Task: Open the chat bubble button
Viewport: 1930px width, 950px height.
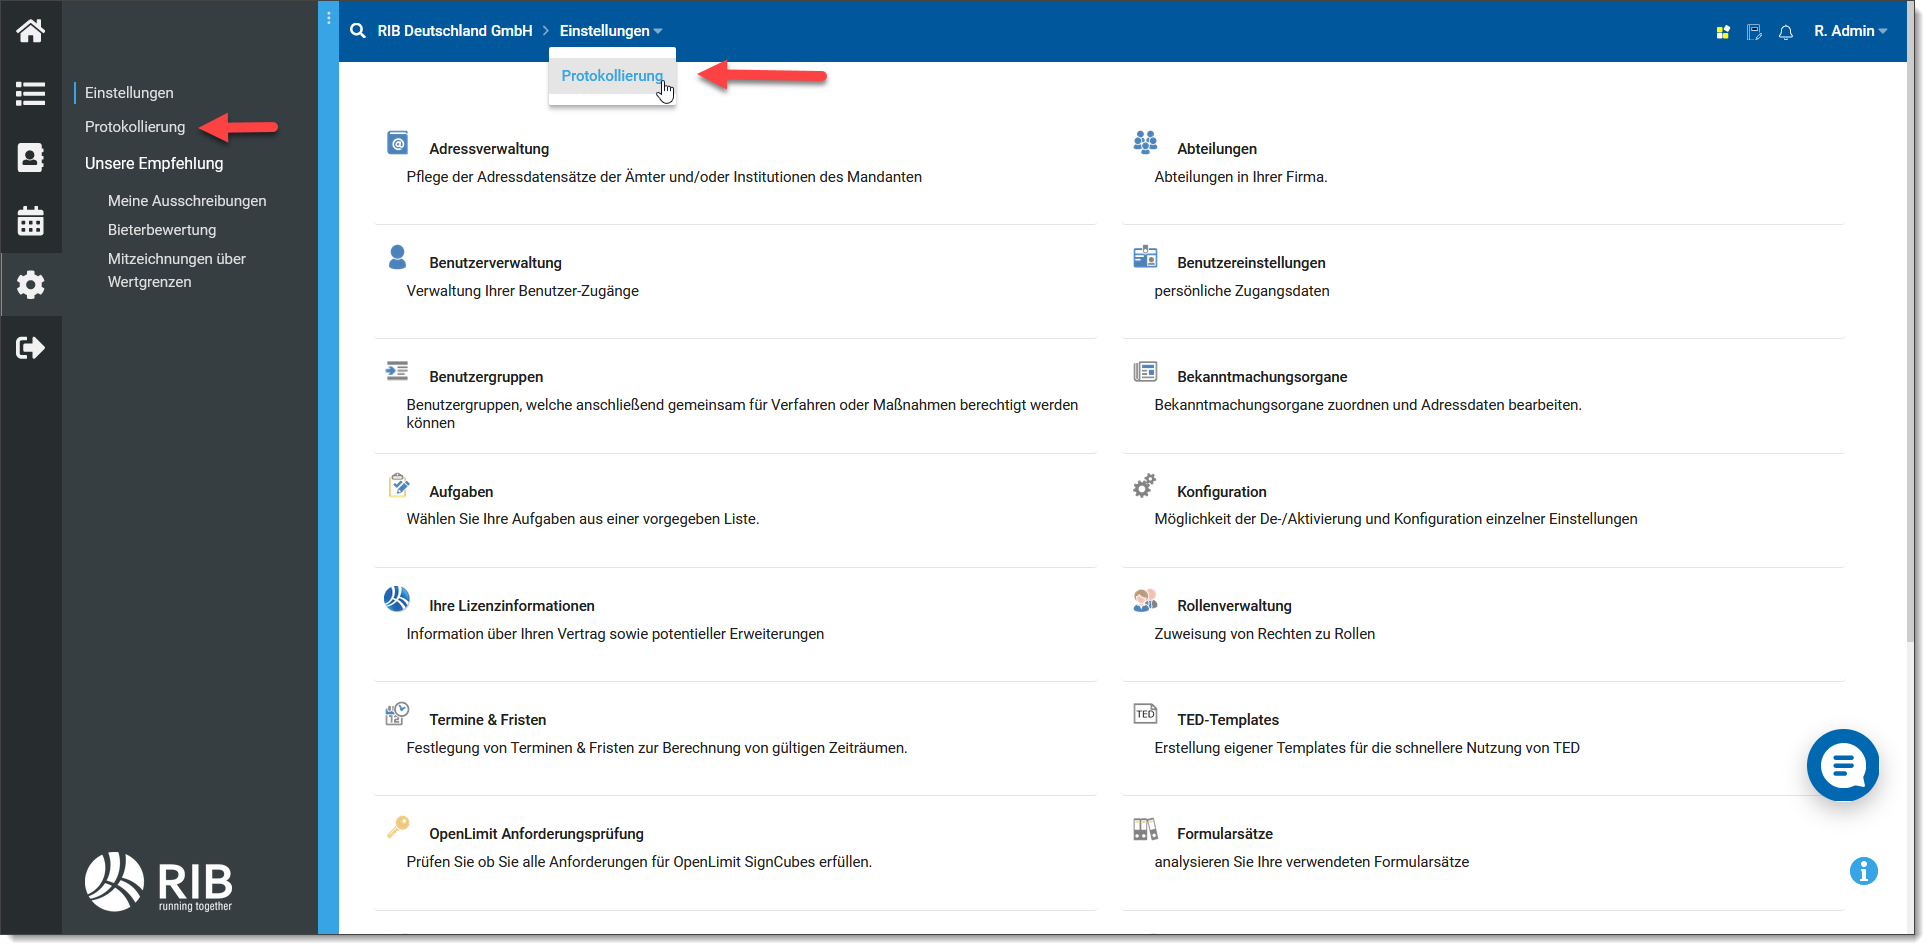Action: (1843, 766)
